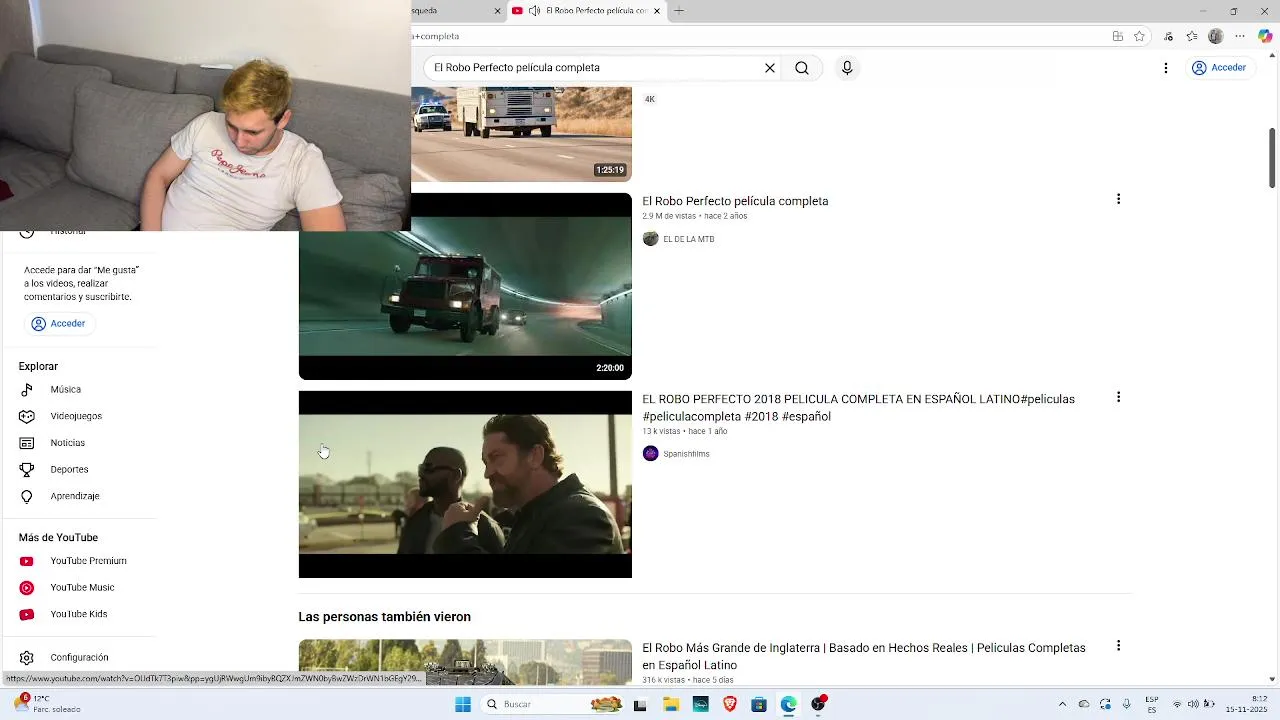
Task: Open the EL DE LA MTB channel
Action: pyautogui.click(x=688, y=239)
